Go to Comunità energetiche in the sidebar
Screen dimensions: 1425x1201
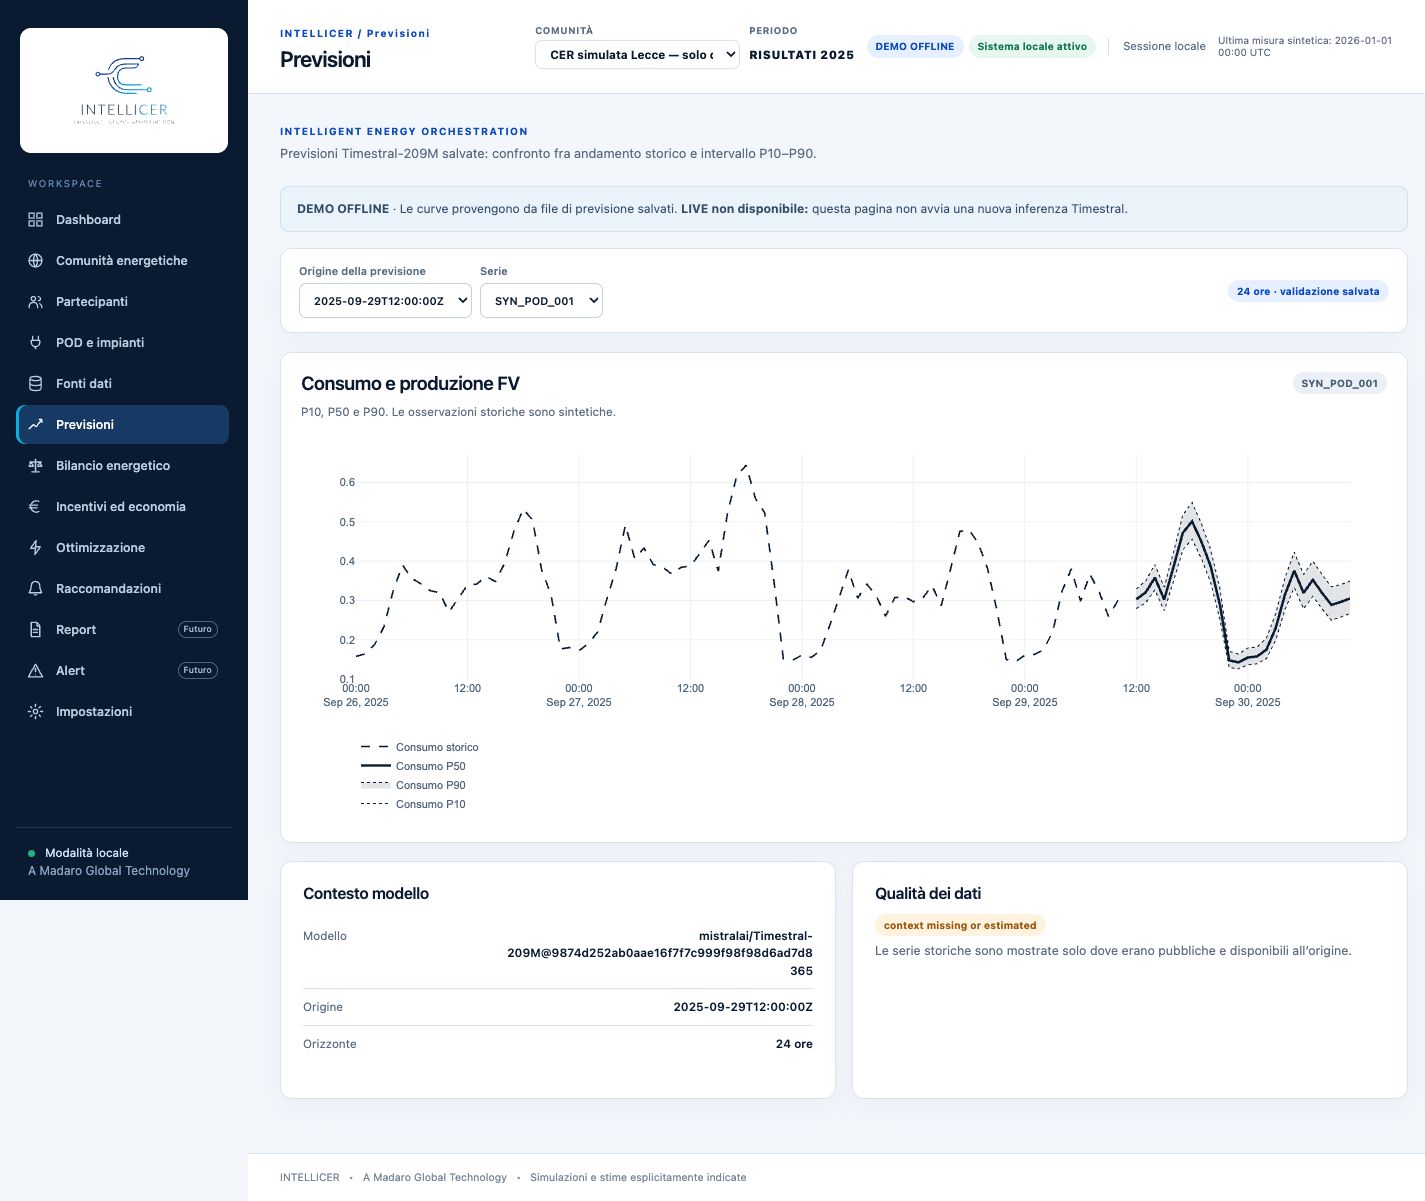tap(123, 261)
